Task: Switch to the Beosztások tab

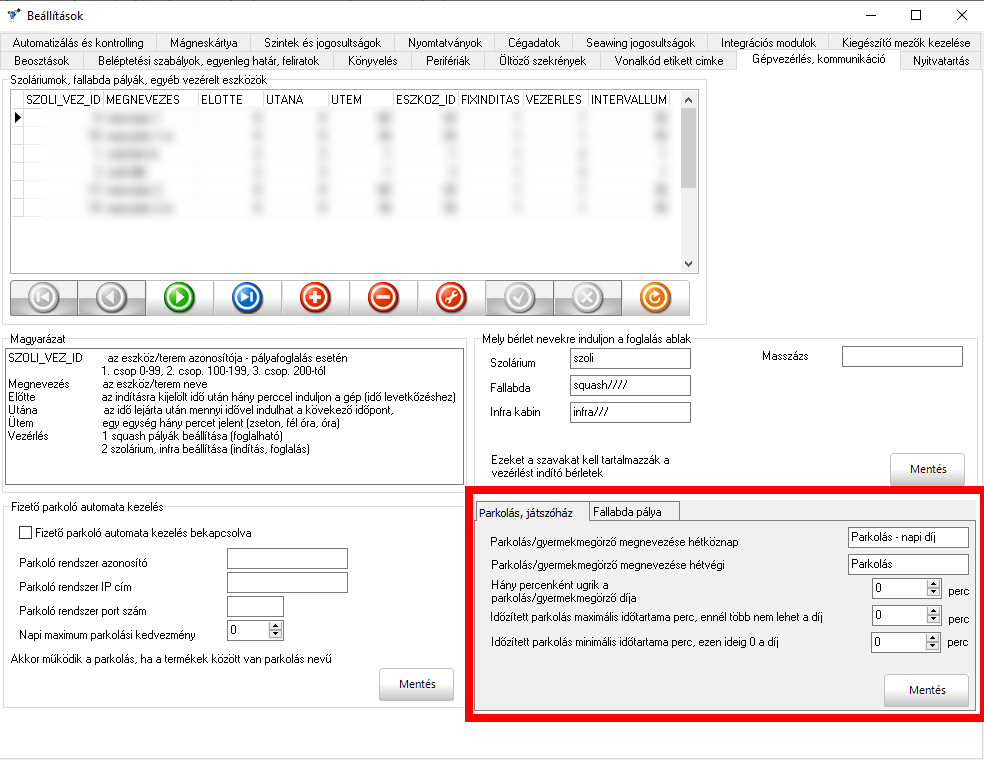Action: point(41,61)
